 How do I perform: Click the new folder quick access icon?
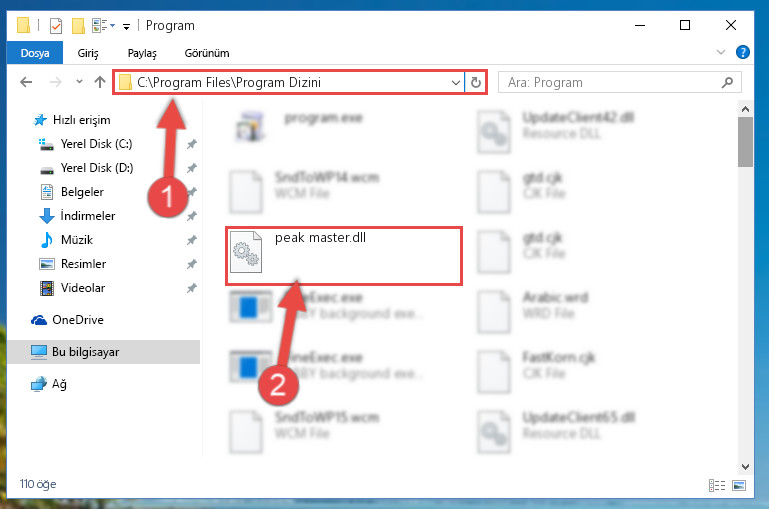coord(78,25)
